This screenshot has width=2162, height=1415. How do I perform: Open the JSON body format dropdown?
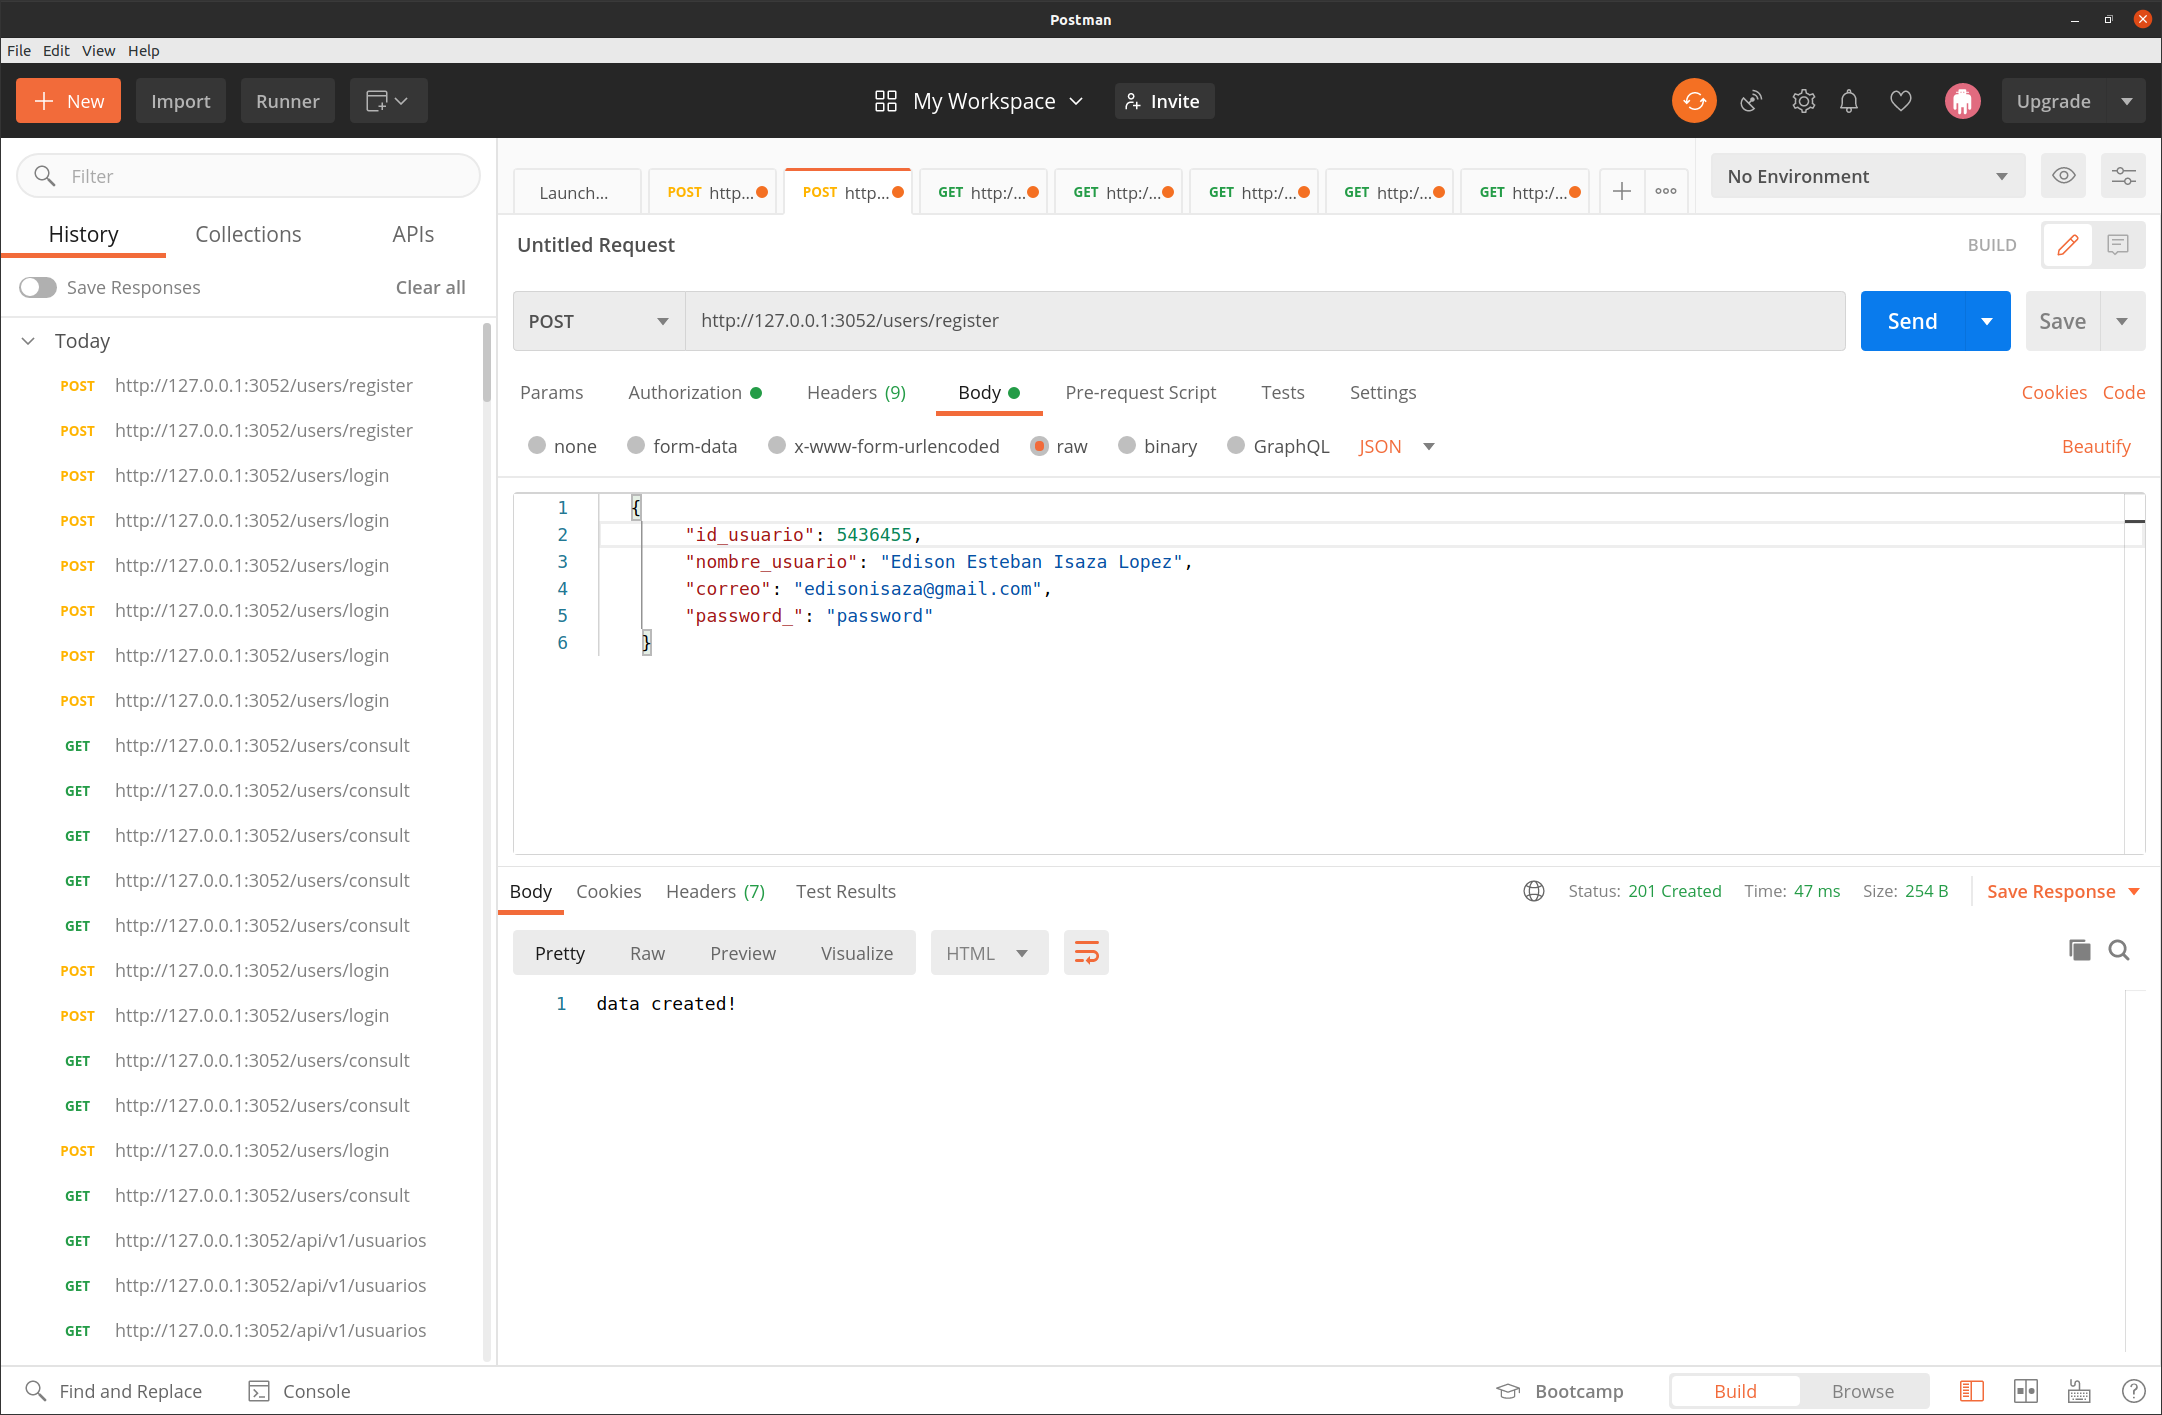pos(1397,446)
